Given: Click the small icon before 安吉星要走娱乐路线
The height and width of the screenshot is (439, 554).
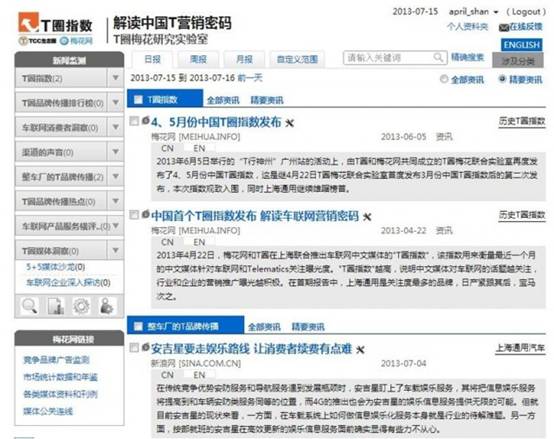Looking at the screenshot, I should [146, 347].
